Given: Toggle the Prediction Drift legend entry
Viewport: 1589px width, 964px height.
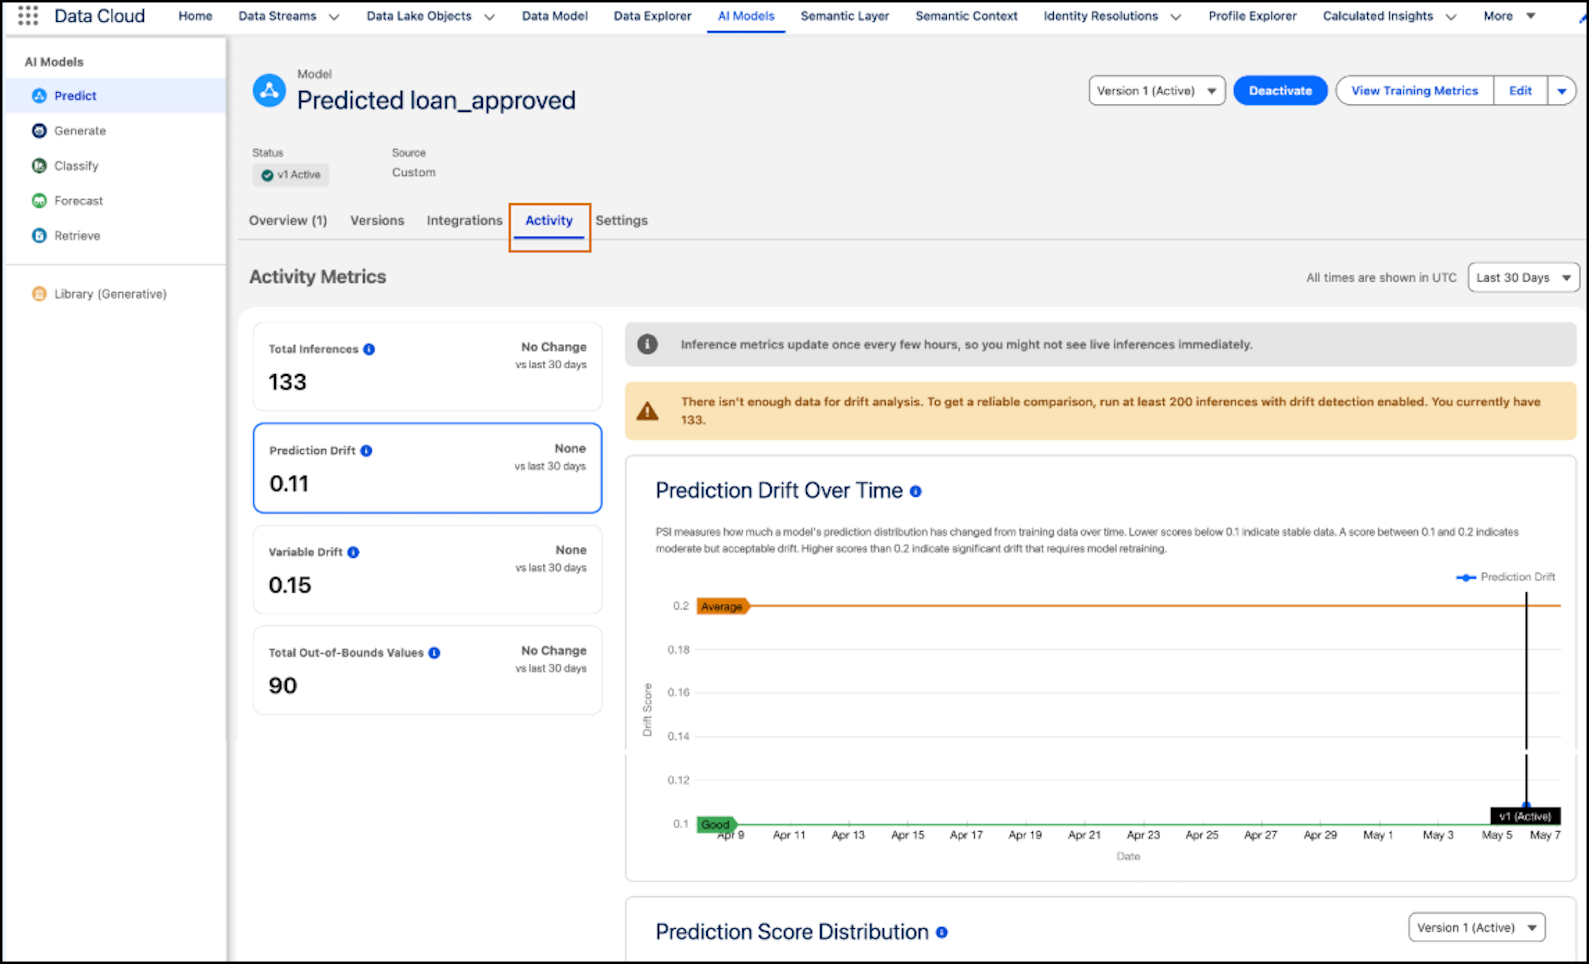Looking at the screenshot, I should (1505, 577).
